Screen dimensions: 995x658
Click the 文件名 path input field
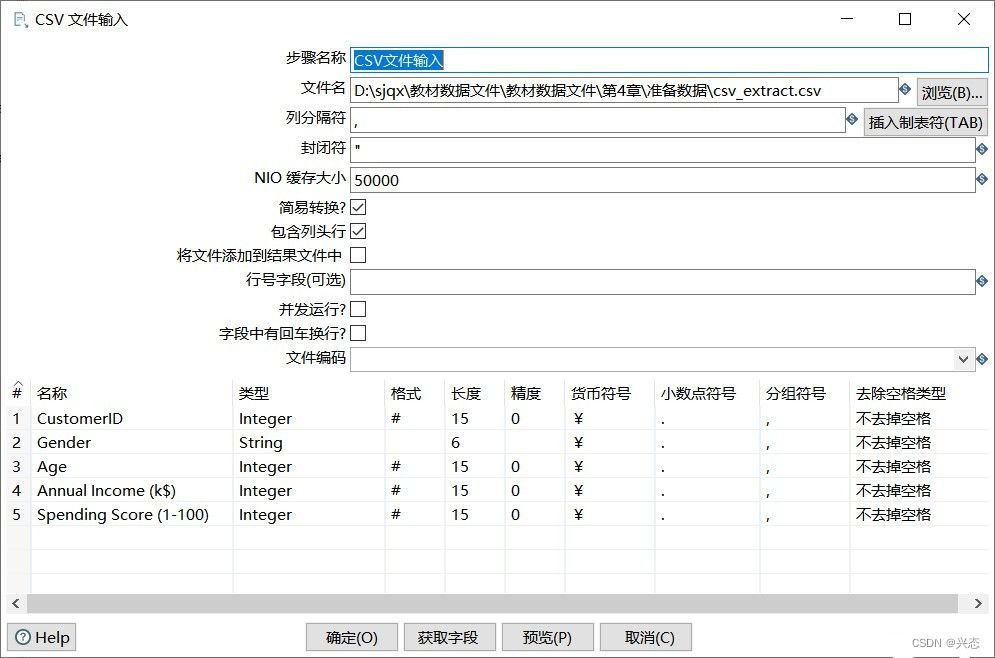tap(624, 90)
